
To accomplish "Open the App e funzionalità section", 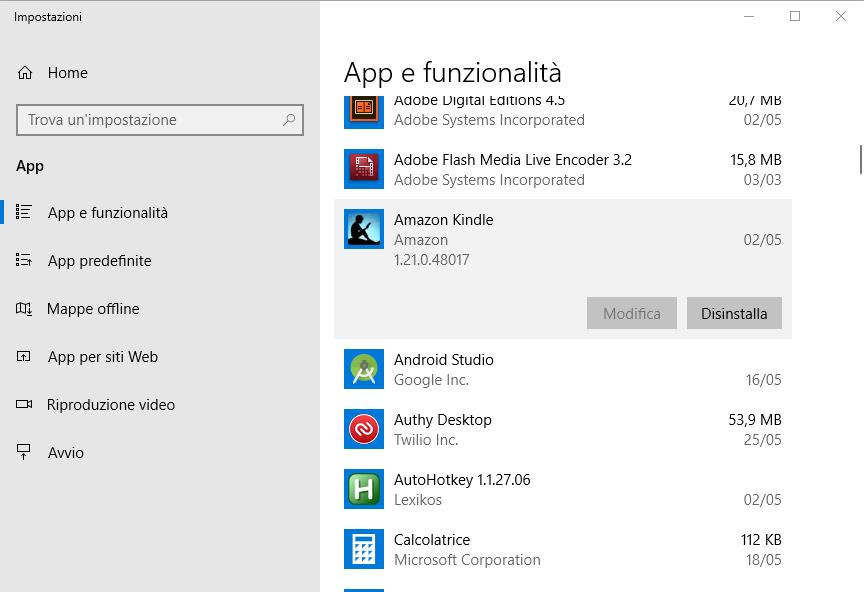I will point(160,213).
